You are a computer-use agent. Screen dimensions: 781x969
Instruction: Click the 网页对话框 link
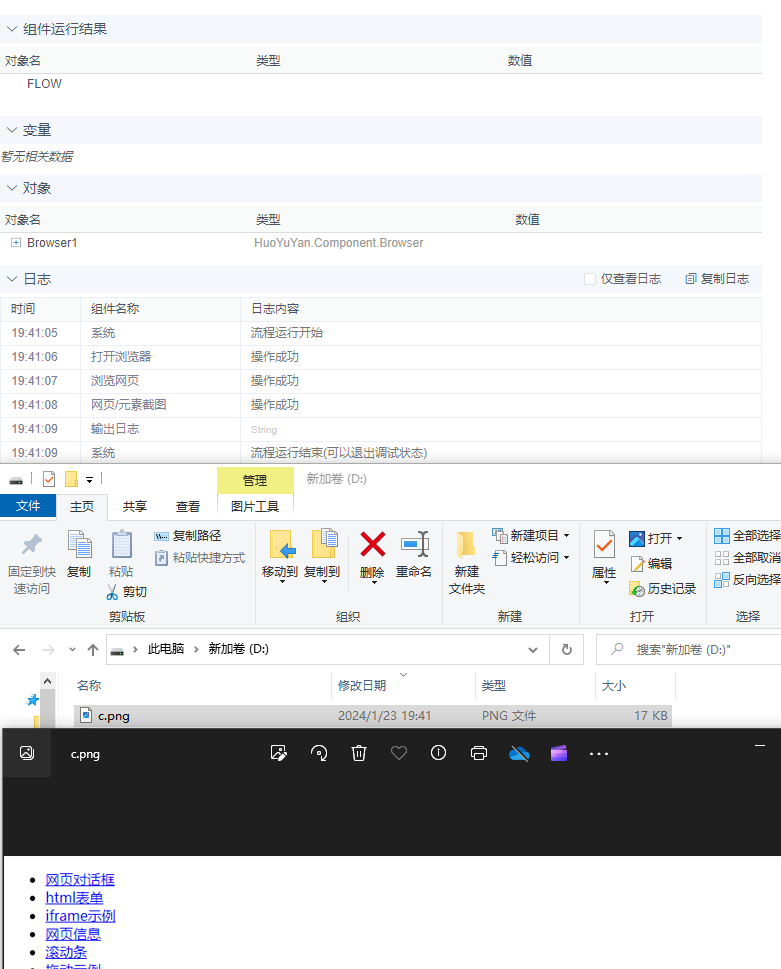point(80,879)
